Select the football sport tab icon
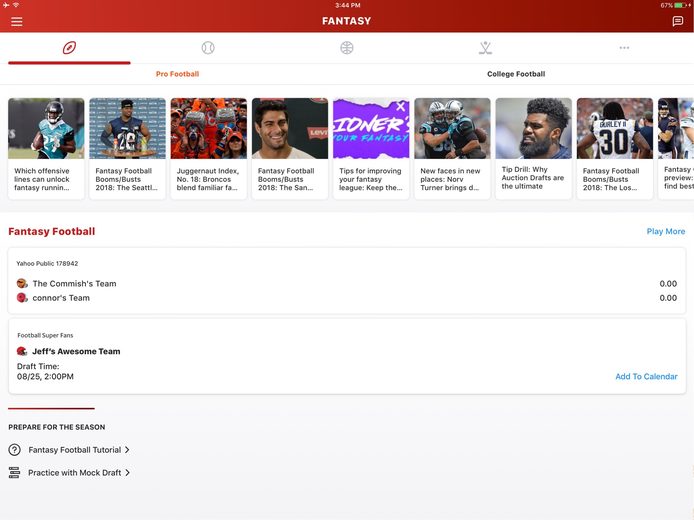Image resolution: width=694 pixels, height=520 pixels. tap(69, 47)
